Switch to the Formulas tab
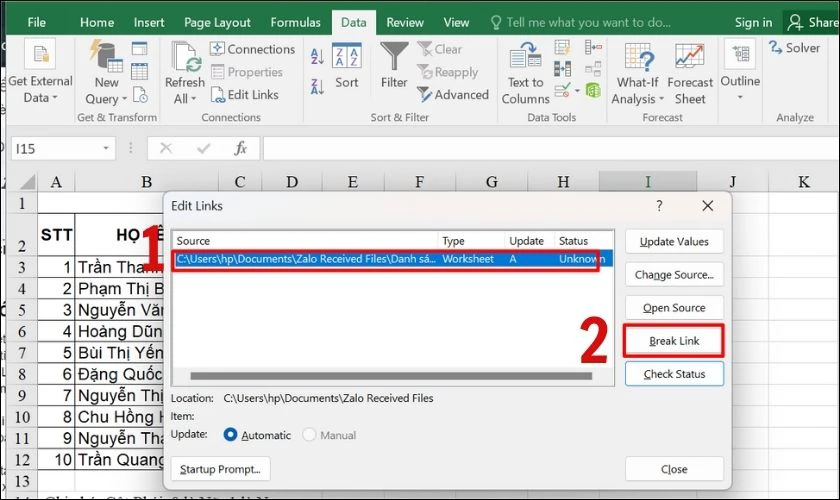The width and height of the screenshot is (840, 500). 295,23
